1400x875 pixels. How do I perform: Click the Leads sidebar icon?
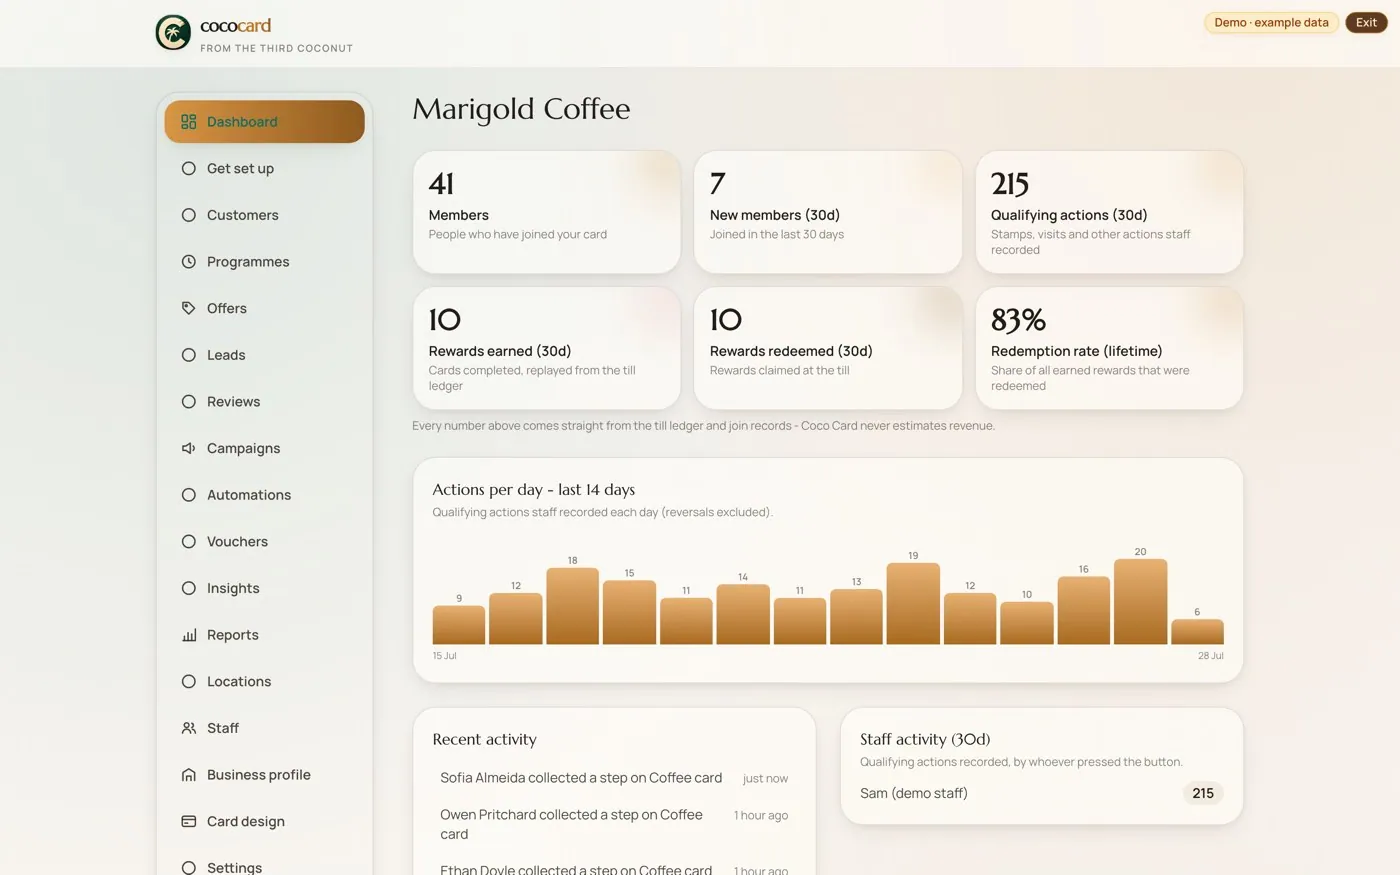[188, 355]
